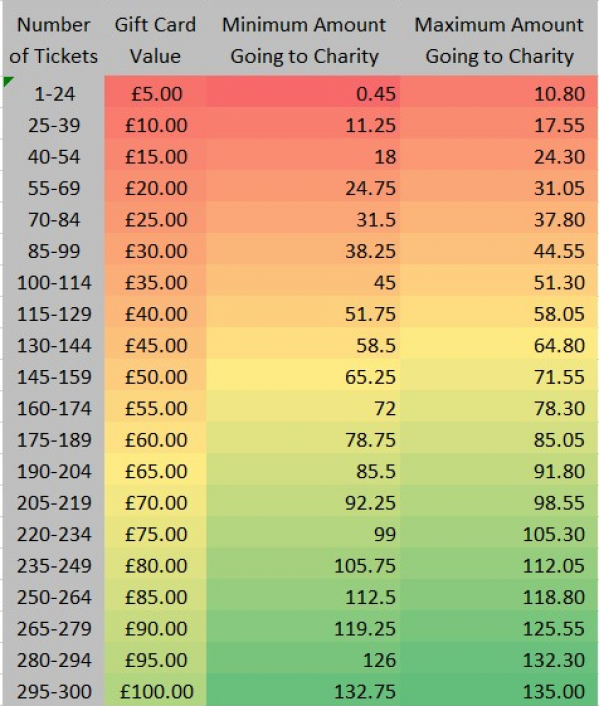Select the £35.00 gift card cell

coord(156,280)
